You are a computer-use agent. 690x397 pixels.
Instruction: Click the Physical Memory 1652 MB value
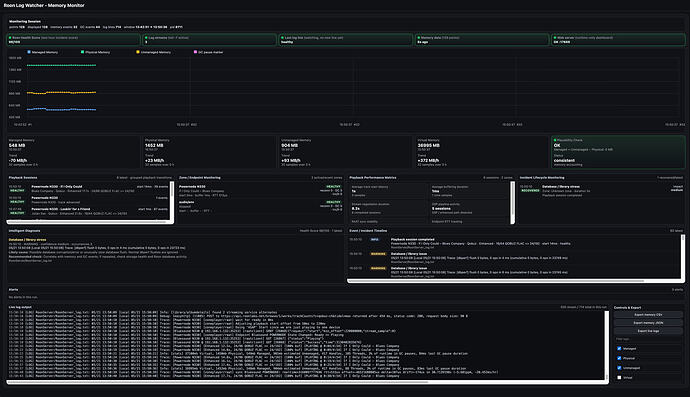154,145
